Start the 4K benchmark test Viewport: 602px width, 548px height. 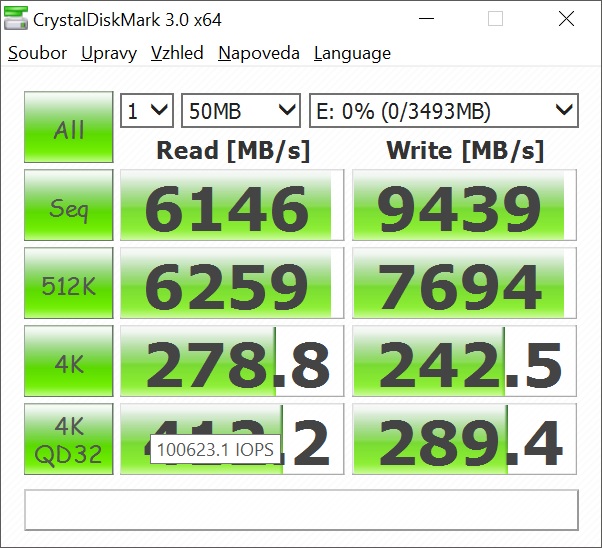[69, 361]
